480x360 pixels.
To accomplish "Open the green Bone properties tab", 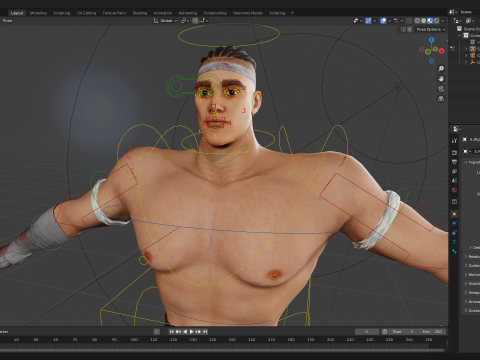I will tap(454, 251).
